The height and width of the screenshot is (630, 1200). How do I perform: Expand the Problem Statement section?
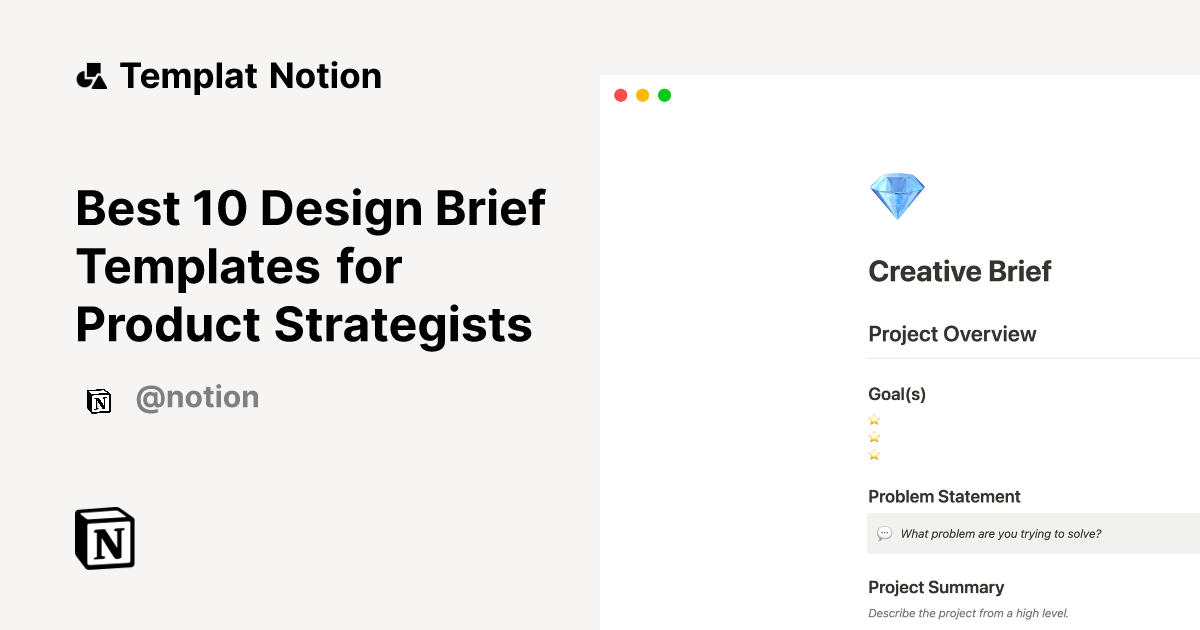[x=944, y=496]
